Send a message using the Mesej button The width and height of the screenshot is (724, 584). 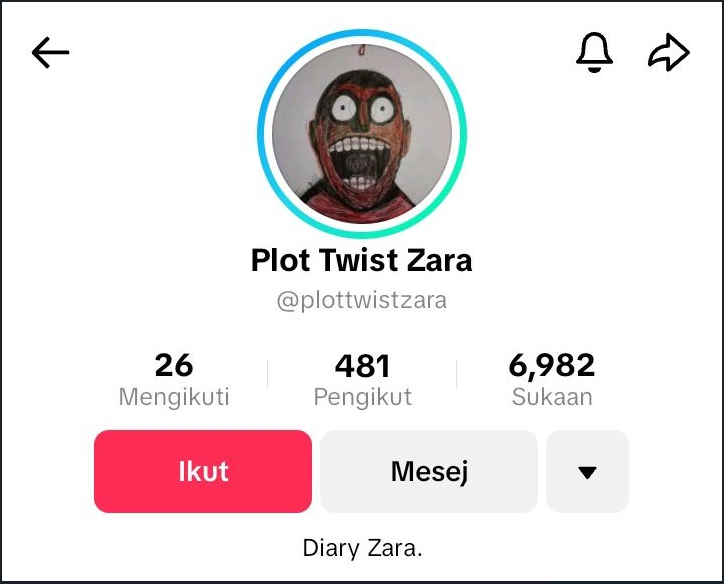pyautogui.click(x=429, y=471)
